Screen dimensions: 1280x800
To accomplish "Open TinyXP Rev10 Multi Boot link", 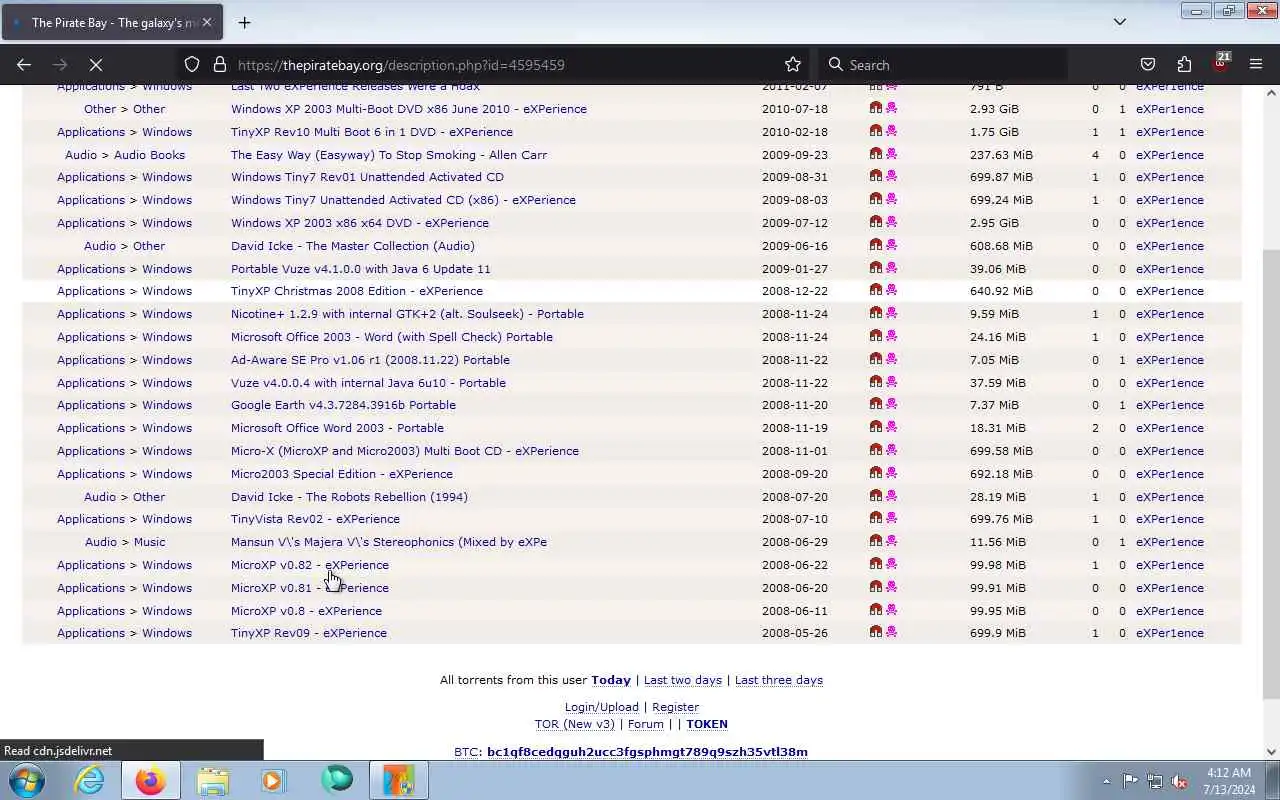I will (372, 132).
